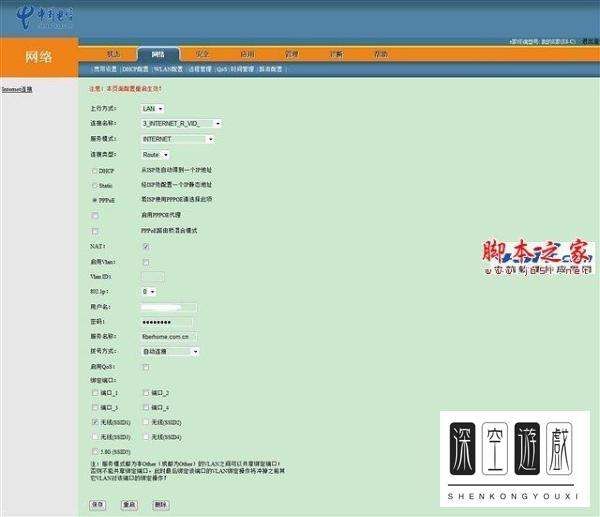This screenshot has height=517, width=600.
Task: Check the 无线(SSID2) checkbox
Action: pyautogui.click(x=146, y=422)
